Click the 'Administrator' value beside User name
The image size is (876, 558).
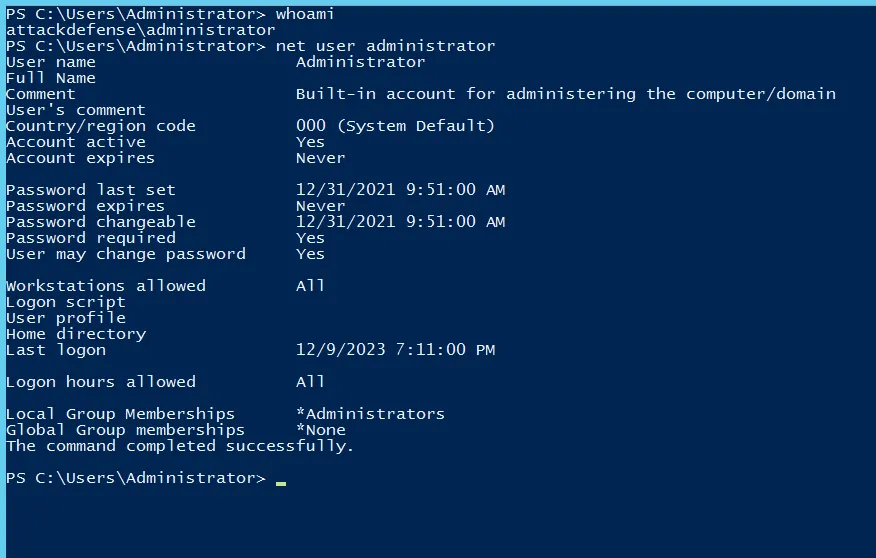pos(360,62)
